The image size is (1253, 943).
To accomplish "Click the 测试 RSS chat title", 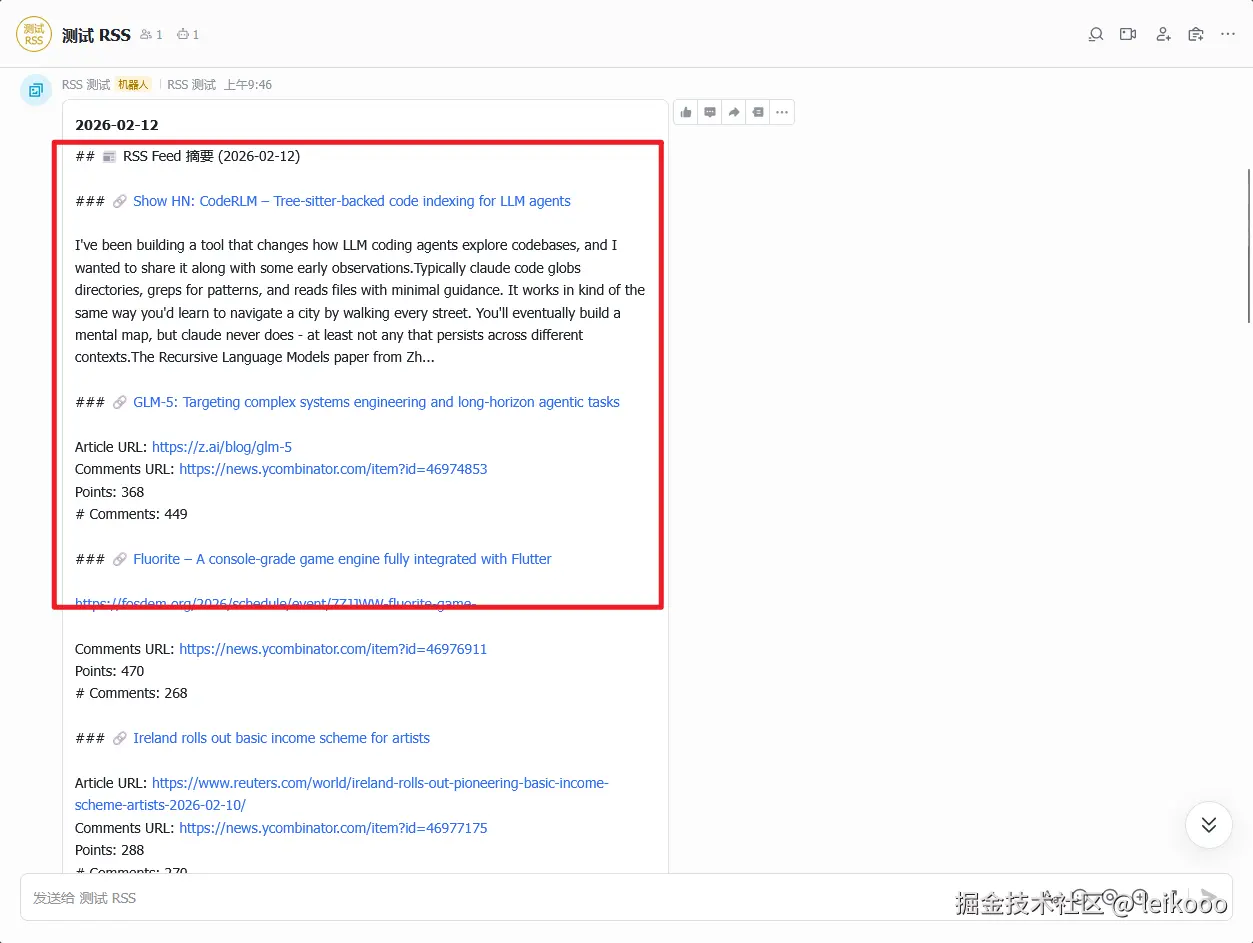I will click(x=96, y=35).
